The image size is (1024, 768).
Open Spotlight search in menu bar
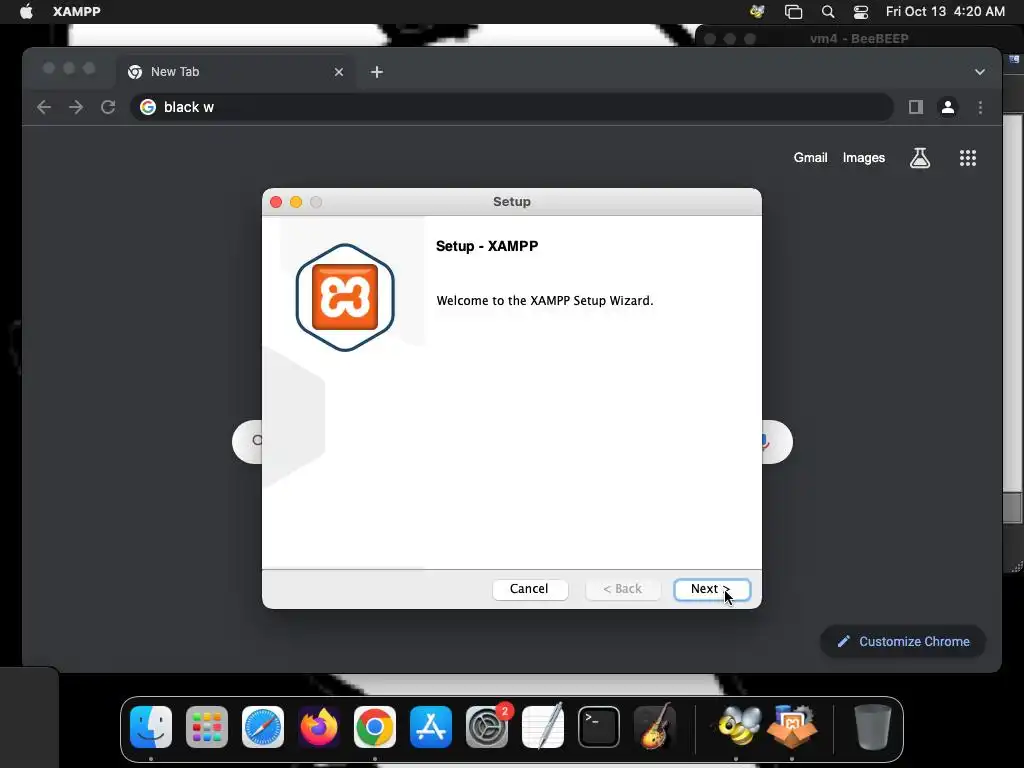point(827,11)
